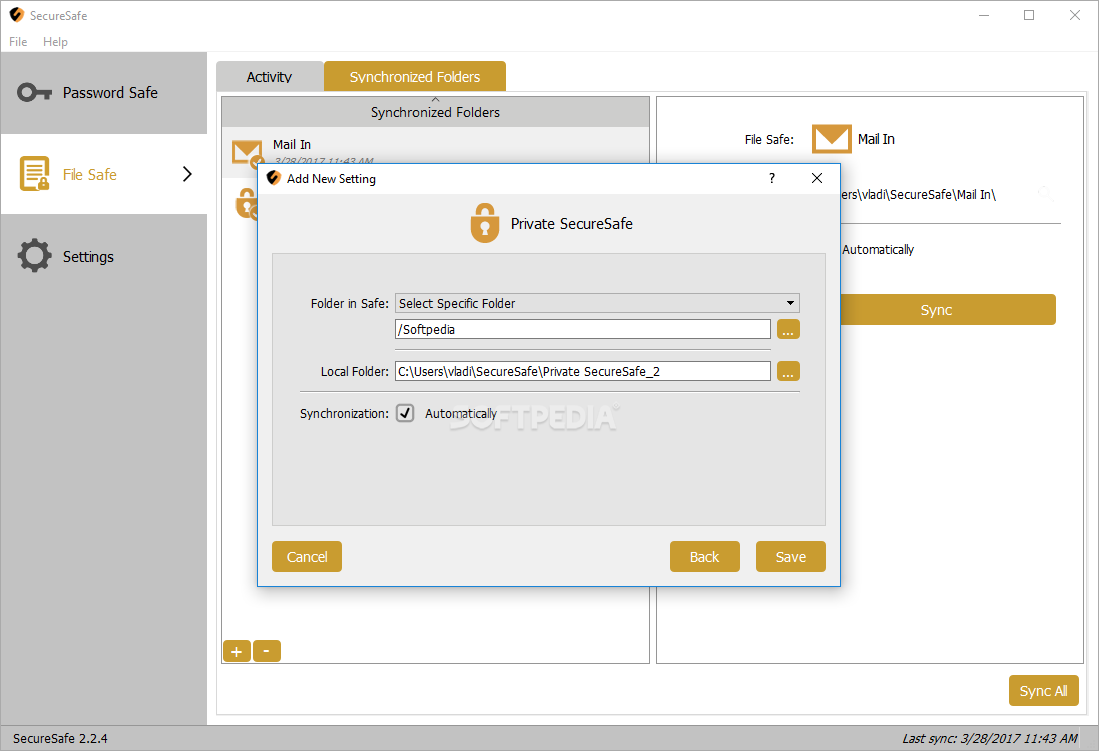The width and height of the screenshot is (1099, 751).
Task: Browse for the safe folder with ellipsis button
Action: (x=788, y=329)
